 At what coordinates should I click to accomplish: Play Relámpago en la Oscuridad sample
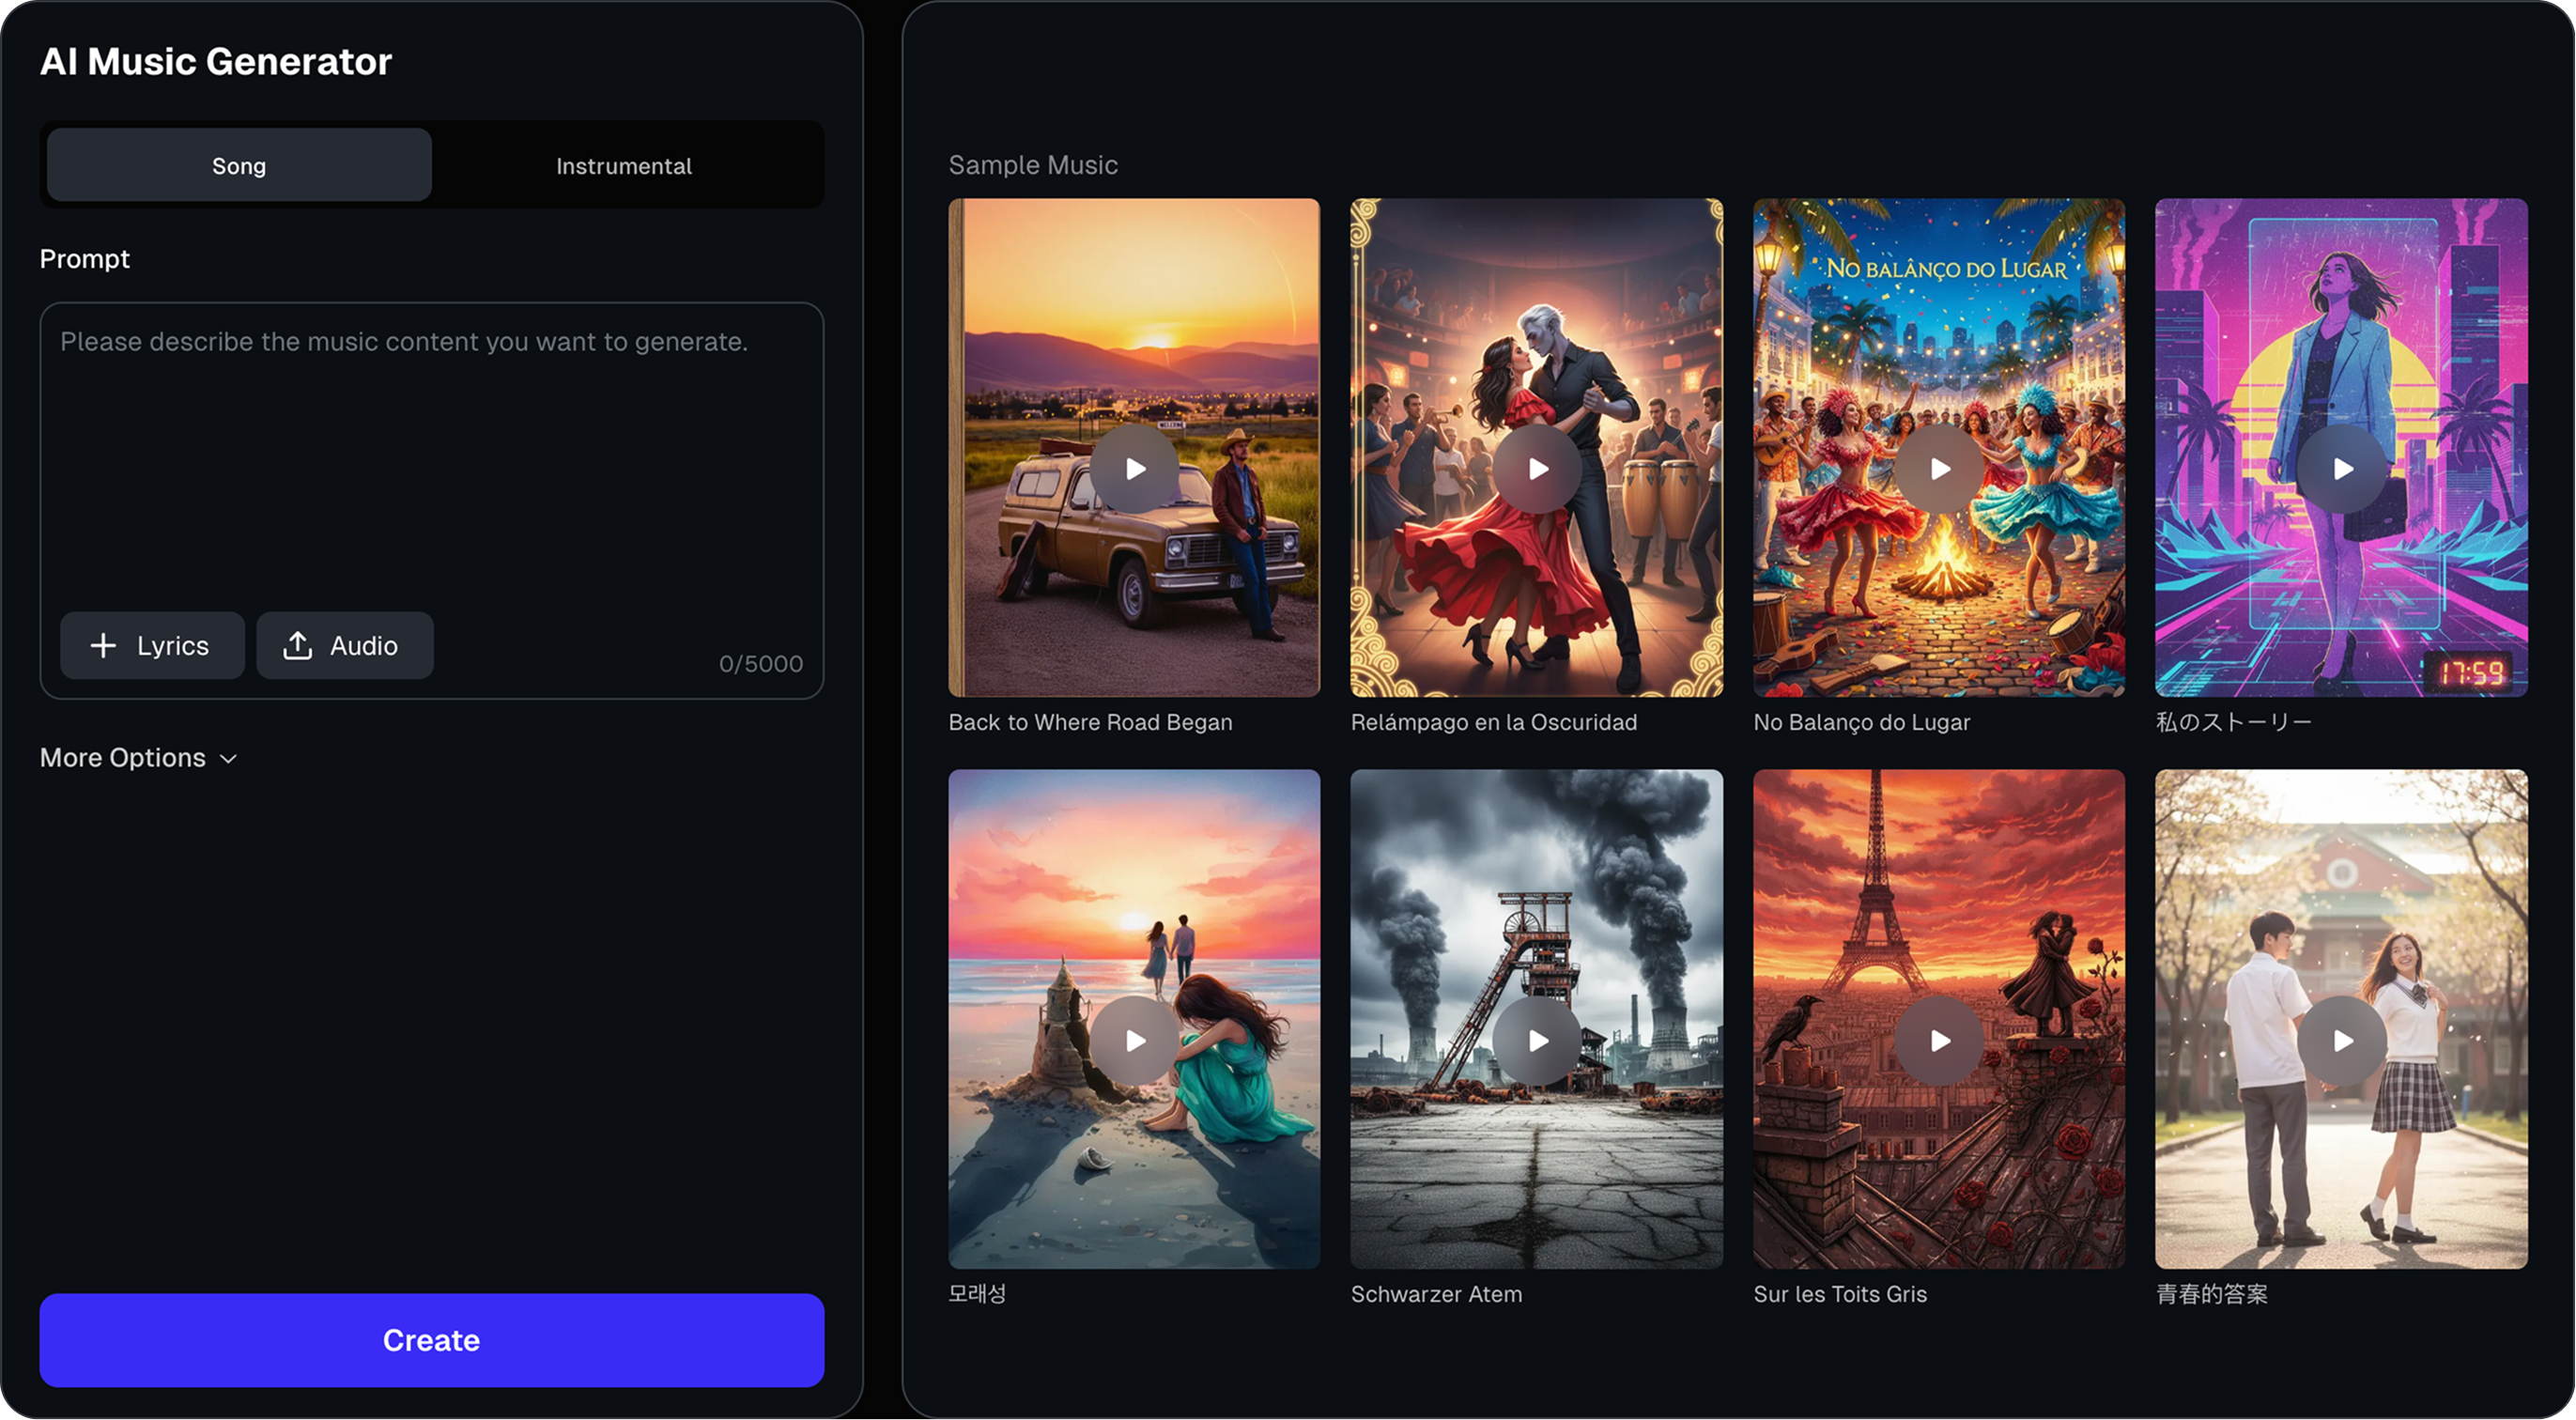pos(1536,468)
